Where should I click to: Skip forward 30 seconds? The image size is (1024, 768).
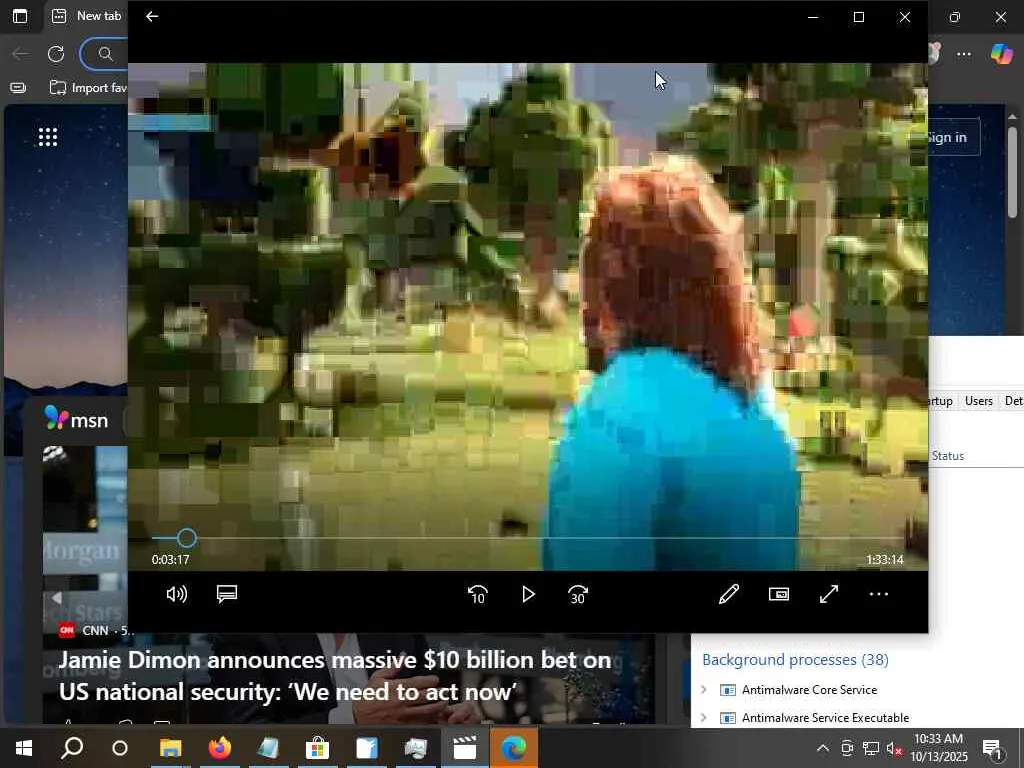(x=578, y=594)
